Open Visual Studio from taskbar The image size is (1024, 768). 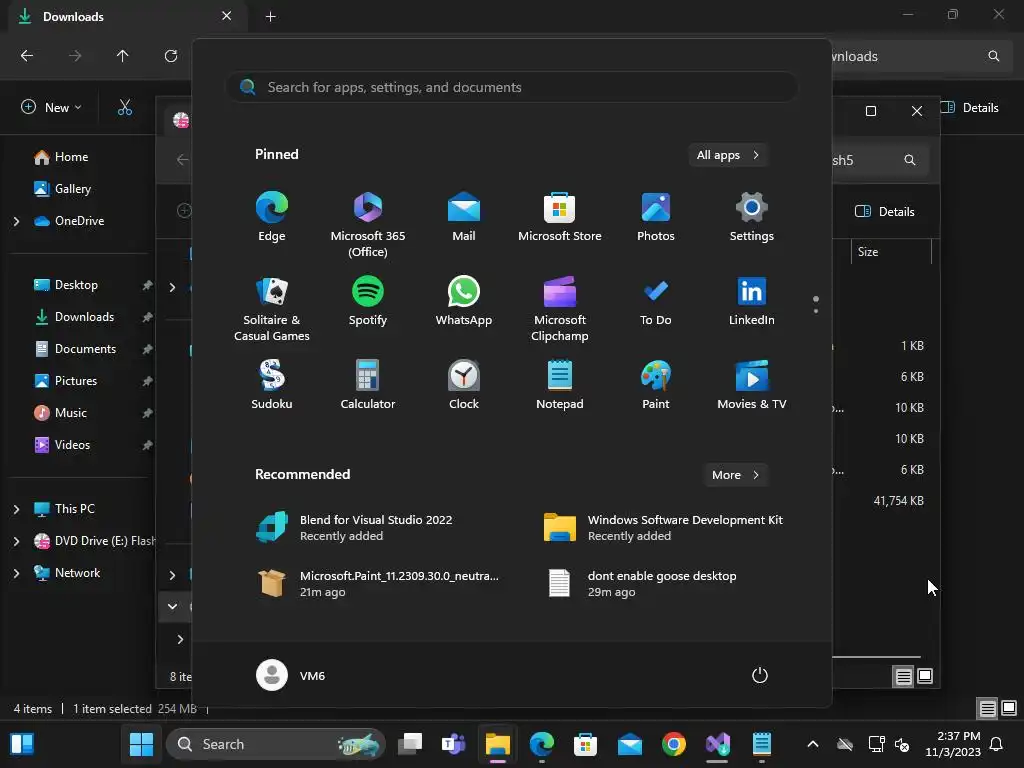717,744
